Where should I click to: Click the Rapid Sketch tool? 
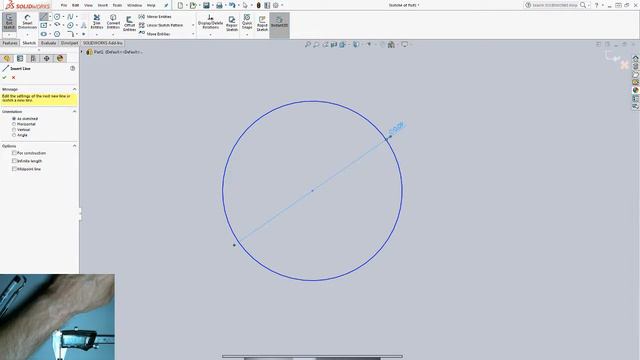coord(262,23)
